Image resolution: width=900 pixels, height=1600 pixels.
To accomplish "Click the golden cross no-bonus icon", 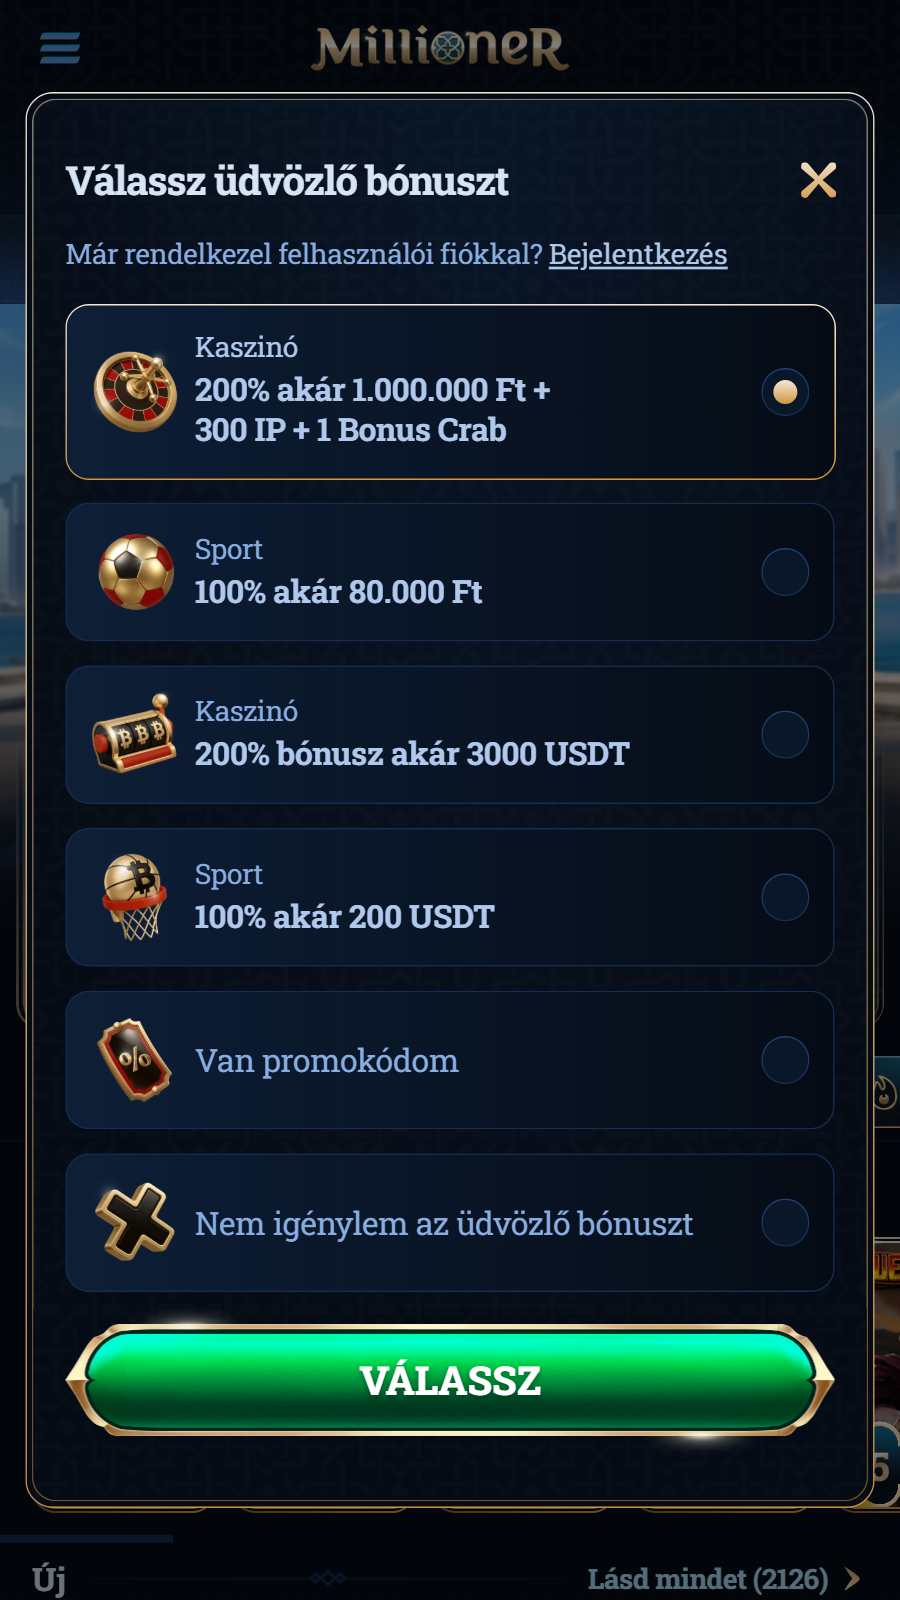I will (x=135, y=1222).
